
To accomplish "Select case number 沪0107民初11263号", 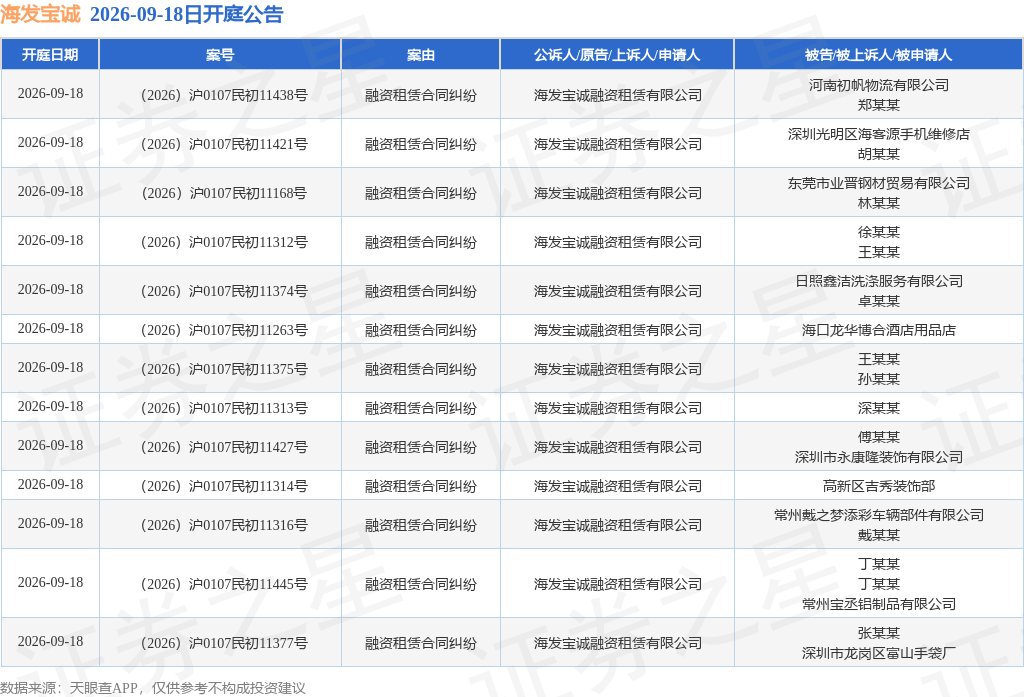I will click(x=224, y=330).
